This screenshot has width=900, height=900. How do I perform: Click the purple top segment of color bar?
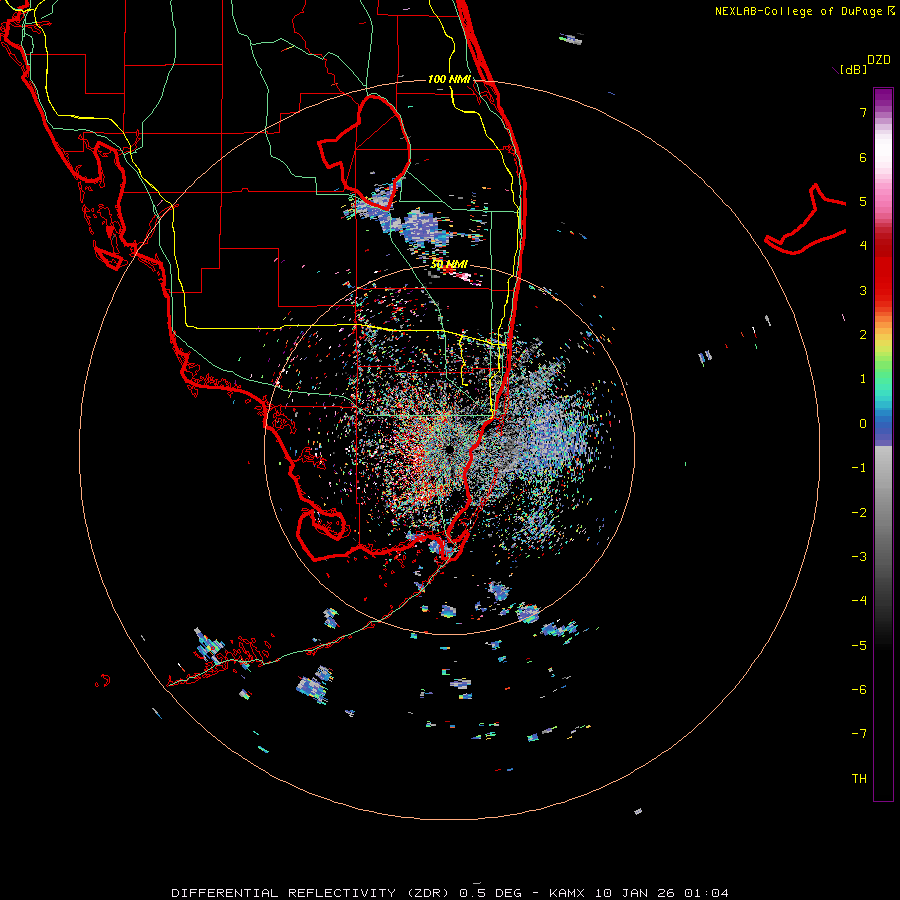point(883,99)
